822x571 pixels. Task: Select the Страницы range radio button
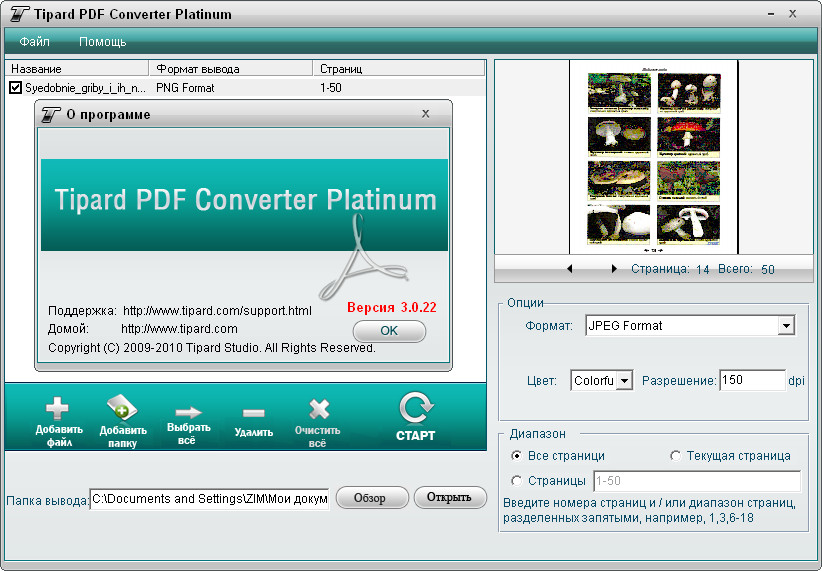coord(516,480)
